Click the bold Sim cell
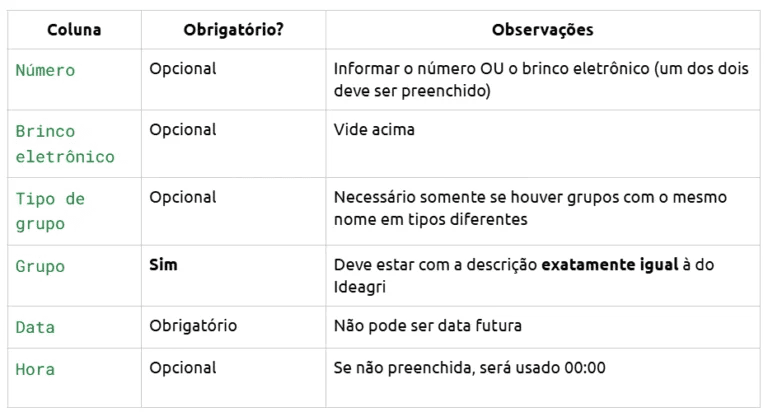The height and width of the screenshot is (412, 768). pos(163,265)
